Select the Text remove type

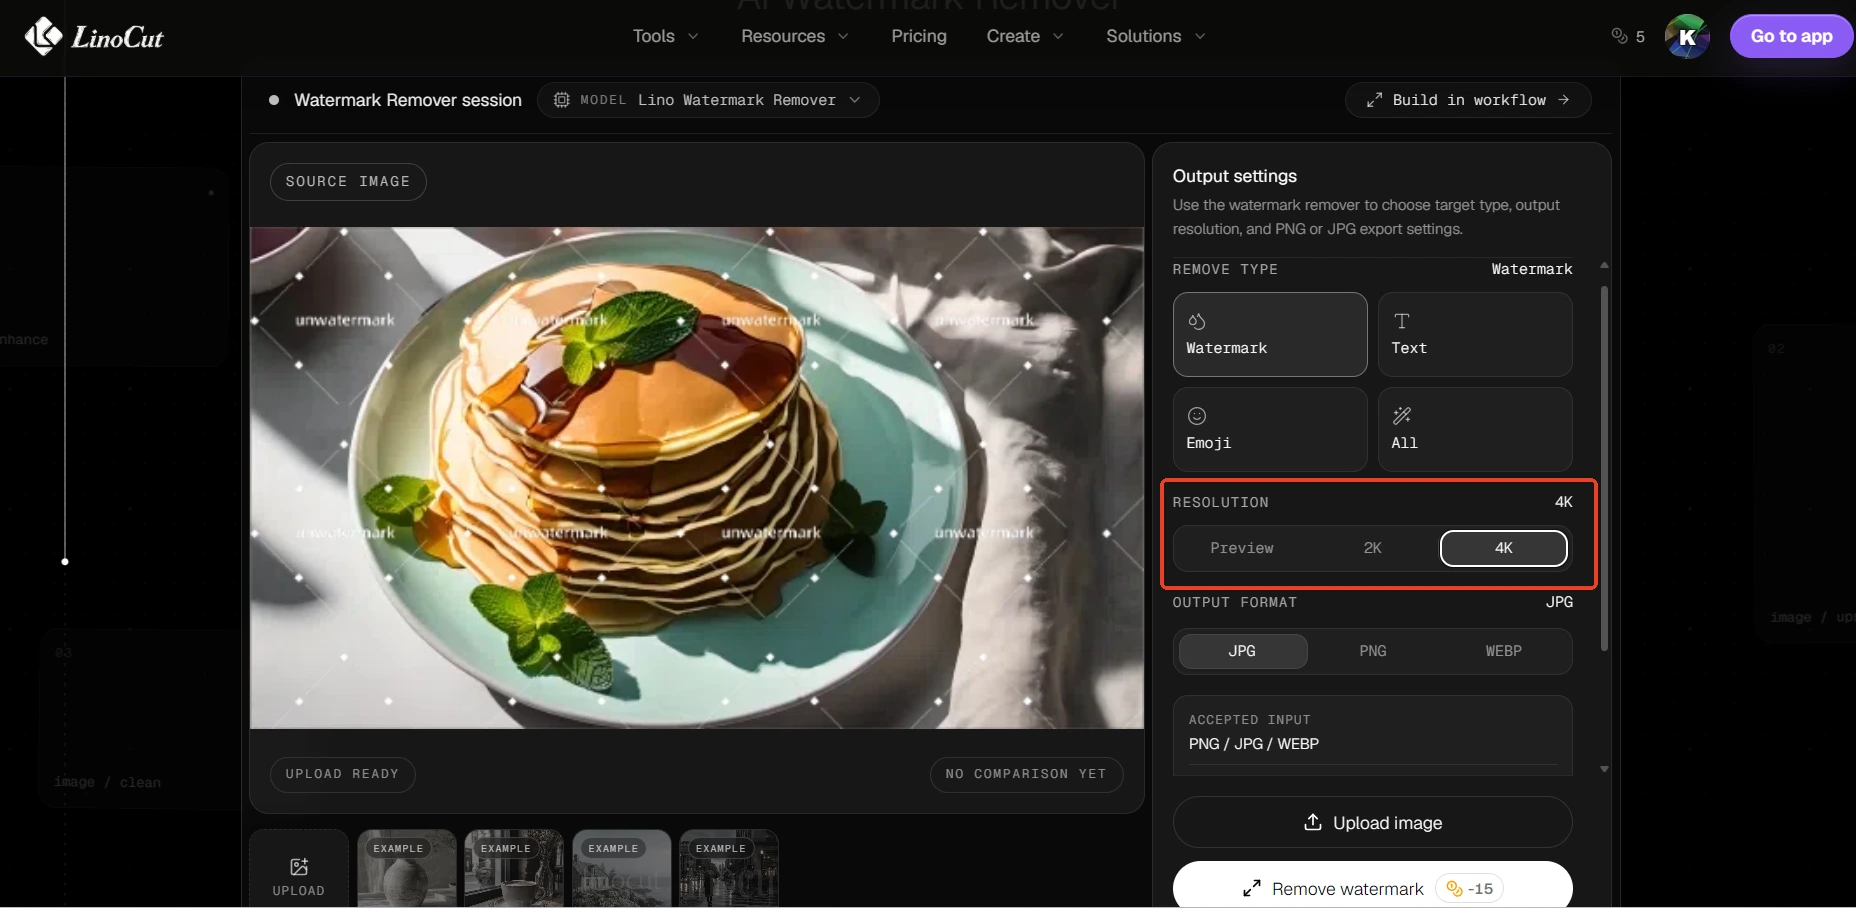tap(1475, 334)
